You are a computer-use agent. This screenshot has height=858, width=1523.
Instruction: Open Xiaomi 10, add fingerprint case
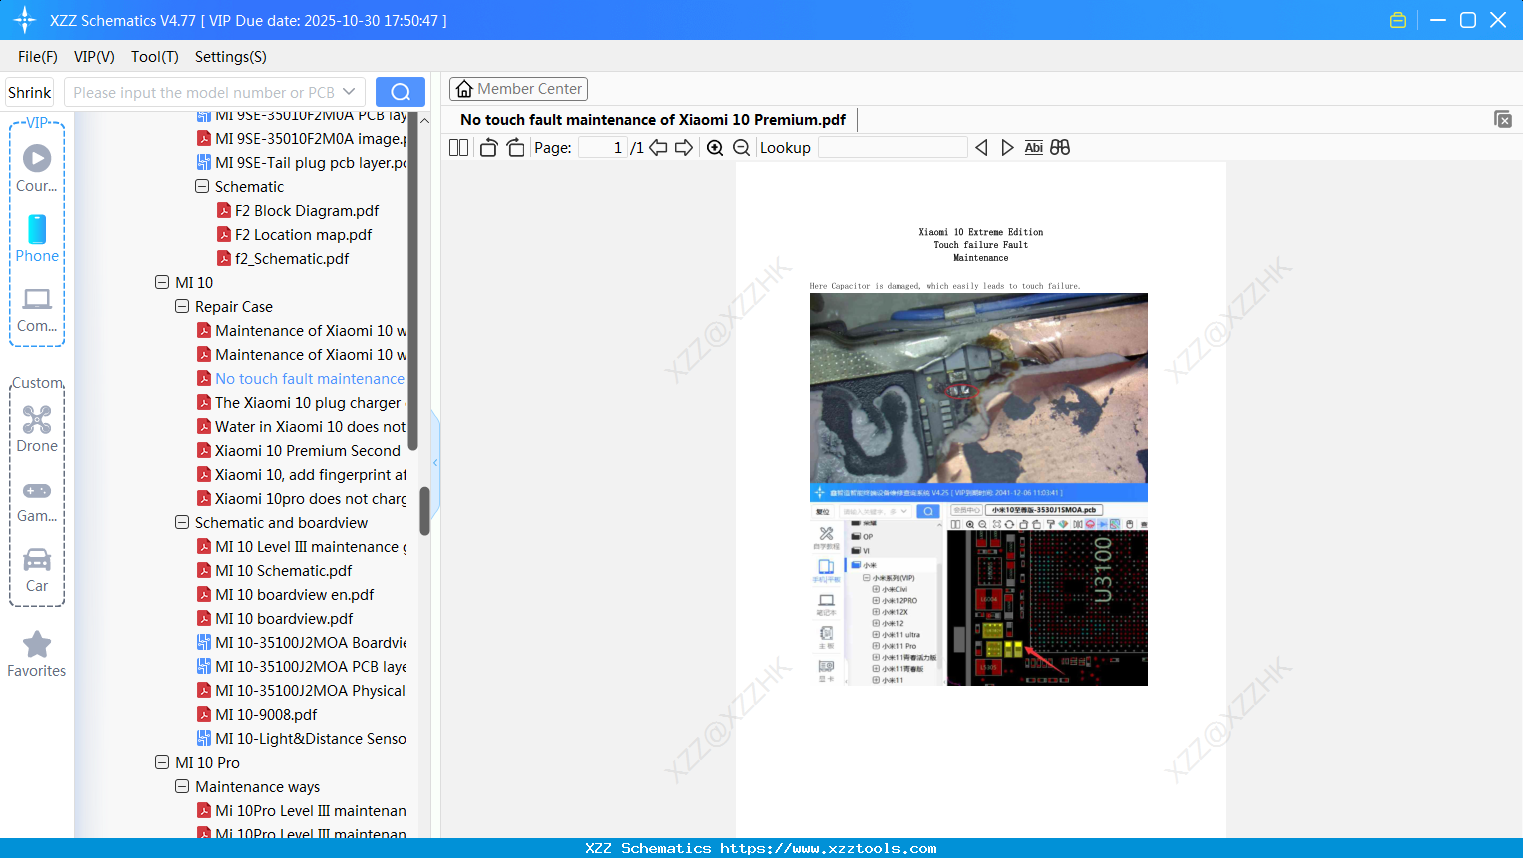pyautogui.click(x=301, y=474)
